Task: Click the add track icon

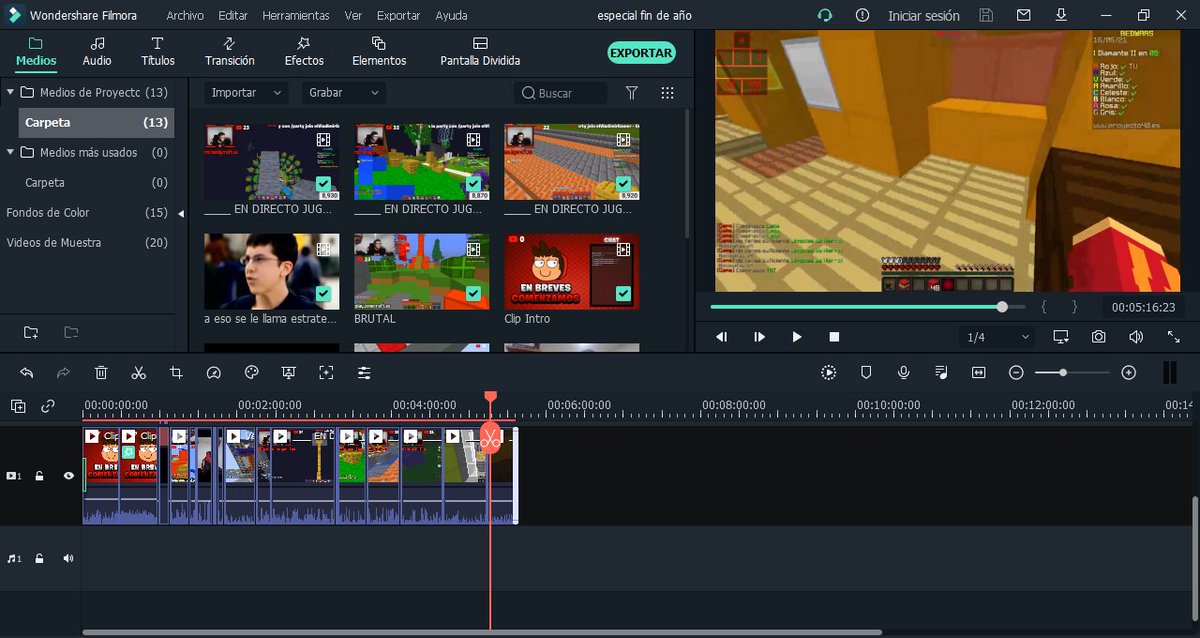Action: pos(18,406)
